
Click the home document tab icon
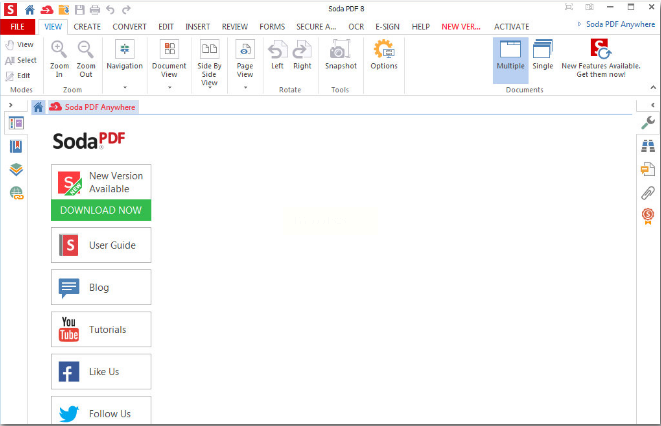click(38, 107)
